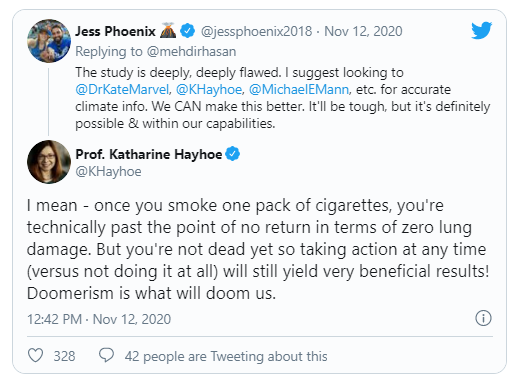The width and height of the screenshot is (514, 383).
Task: Open Jess Phoenix's profile picture
Action: tap(49, 41)
